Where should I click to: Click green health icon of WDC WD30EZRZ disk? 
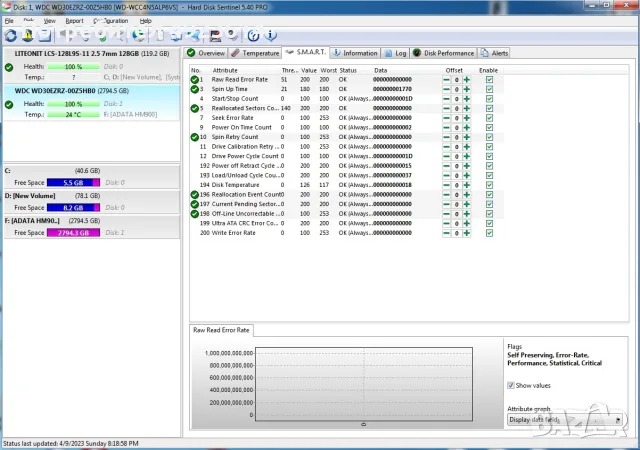point(9,105)
